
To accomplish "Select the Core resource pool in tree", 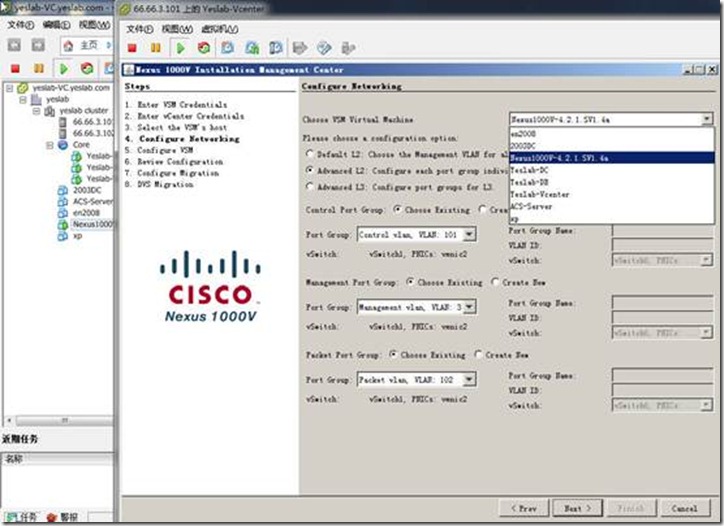I will pos(81,145).
